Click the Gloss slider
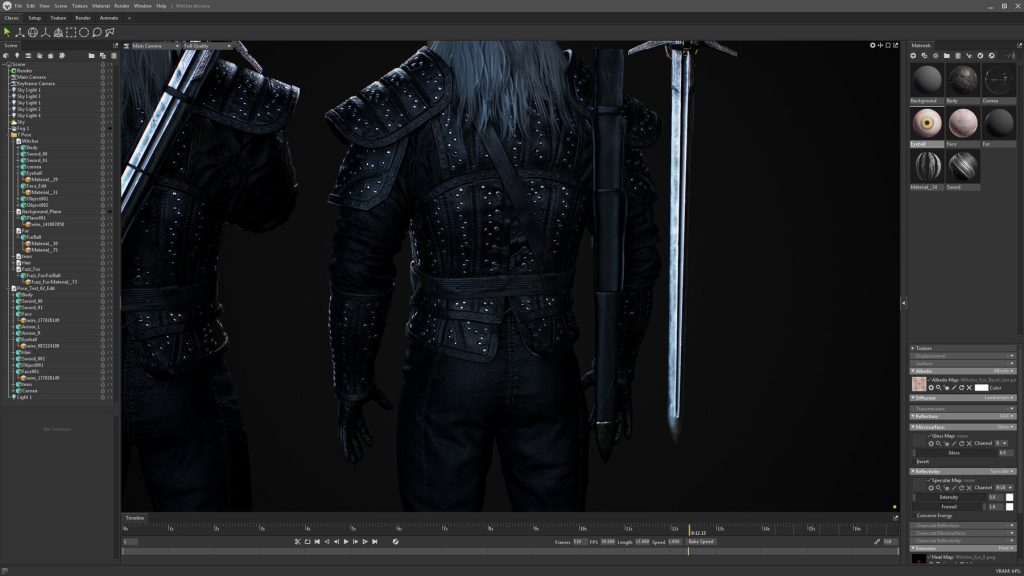This screenshot has width=1024, height=576. pos(955,453)
